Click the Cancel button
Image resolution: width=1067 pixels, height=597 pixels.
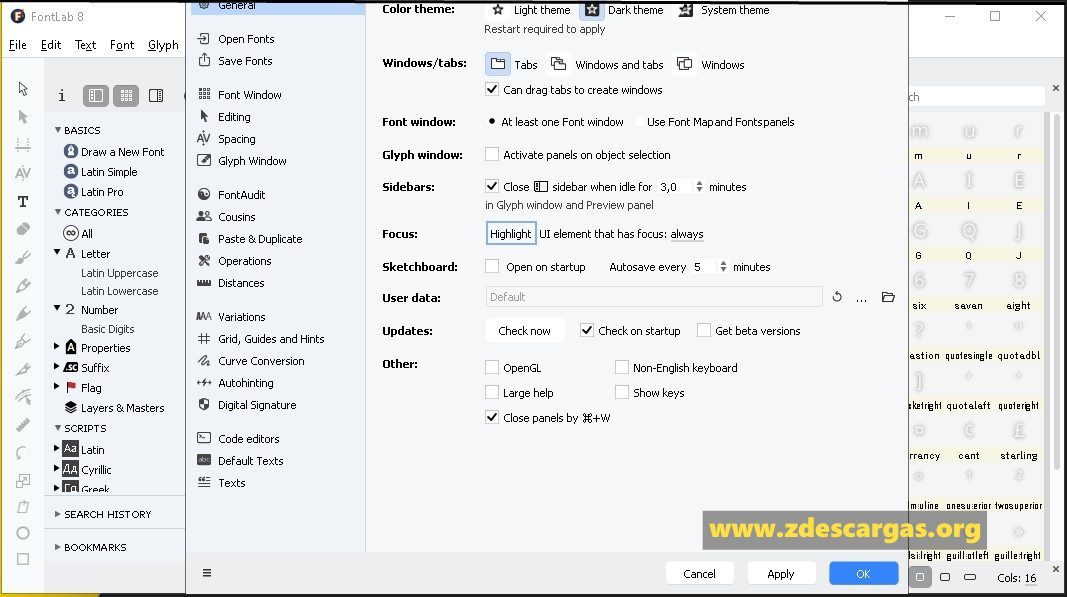click(x=700, y=573)
